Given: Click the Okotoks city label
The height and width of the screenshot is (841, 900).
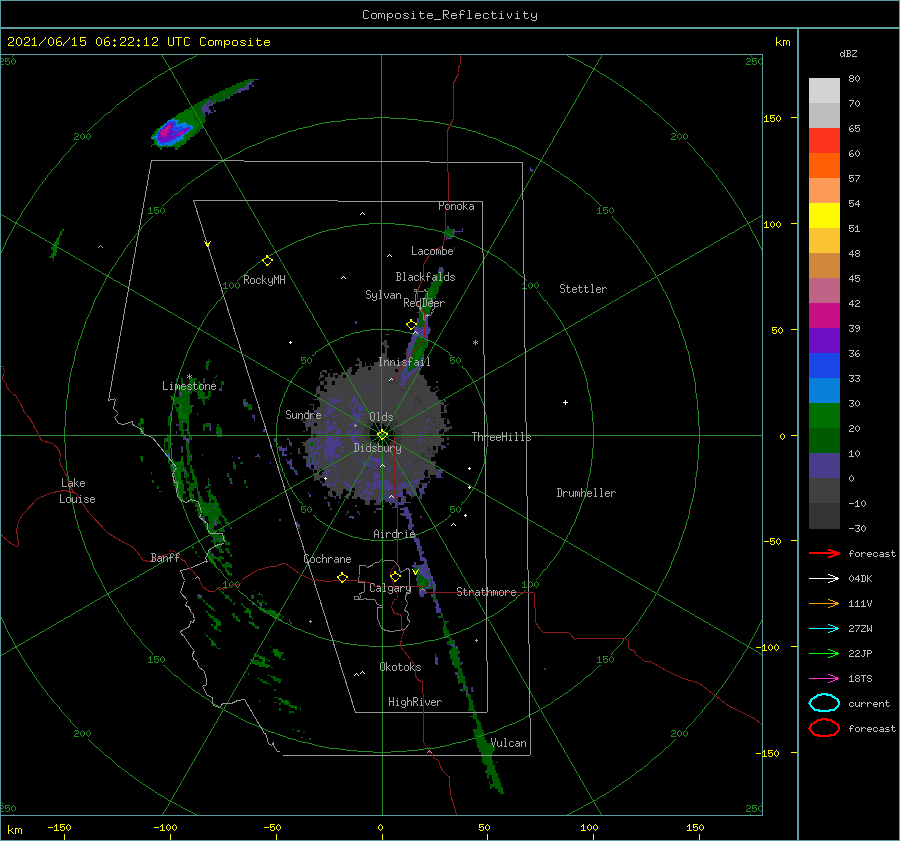Looking at the screenshot, I should coord(400,667).
